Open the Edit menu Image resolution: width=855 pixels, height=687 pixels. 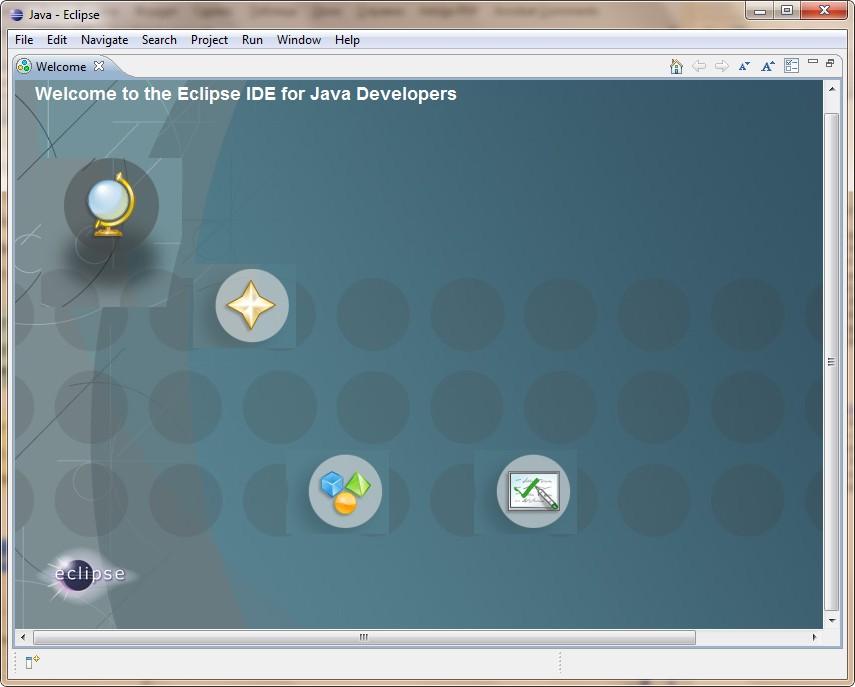(x=57, y=40)
